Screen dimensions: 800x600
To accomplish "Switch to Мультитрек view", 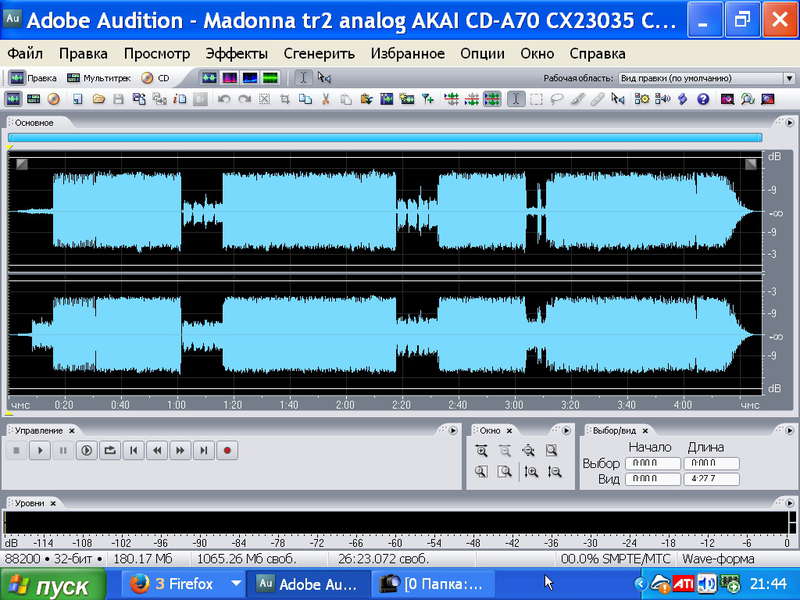I will [99, 78].
